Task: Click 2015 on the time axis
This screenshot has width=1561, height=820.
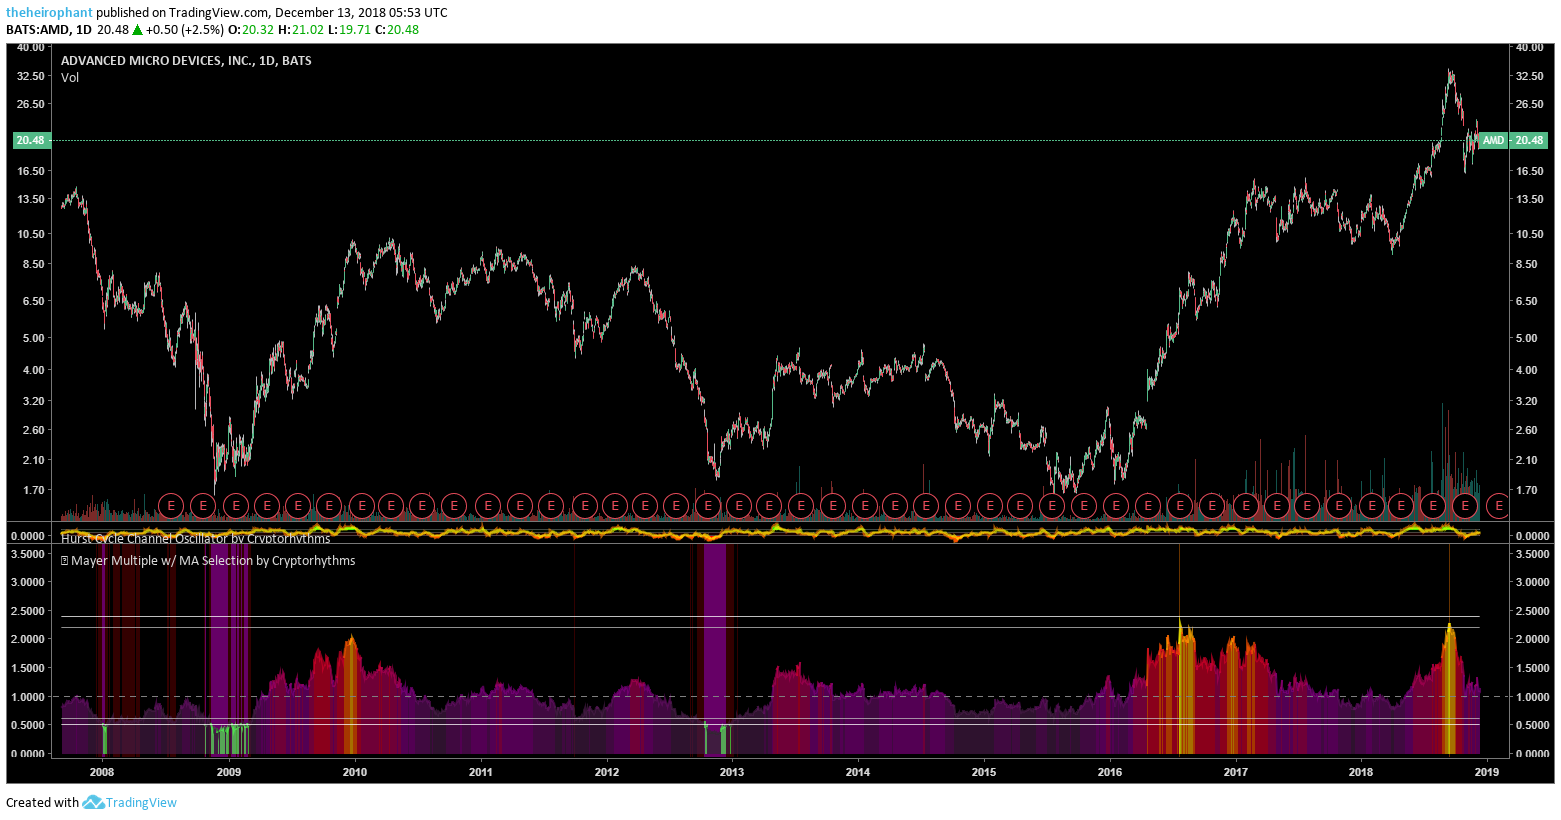Action: click(x=984, y=772)
